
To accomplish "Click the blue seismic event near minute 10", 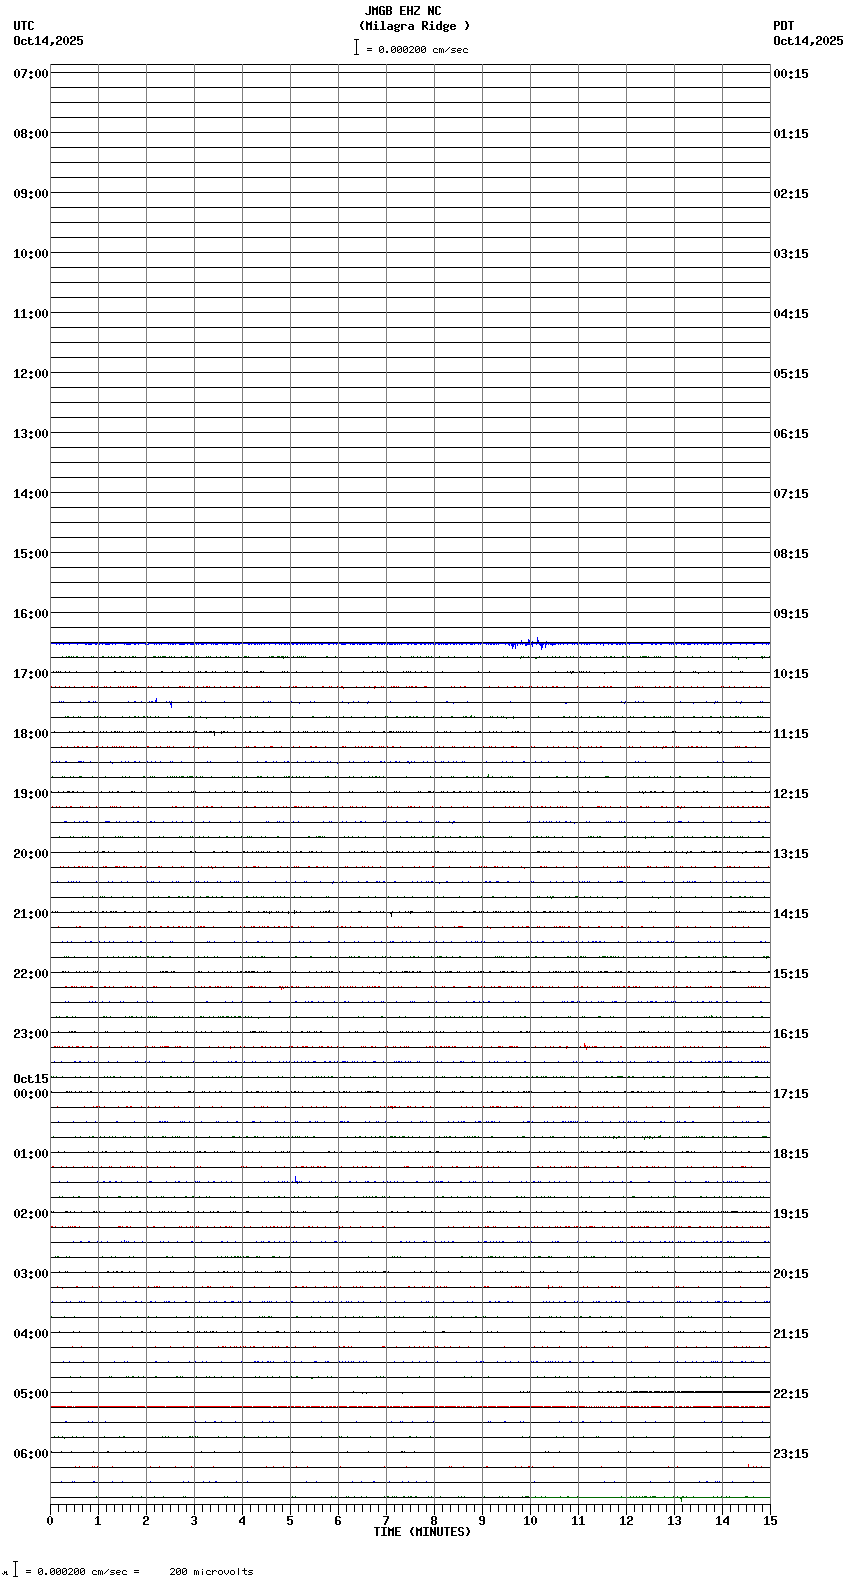I will coord(529,643).
